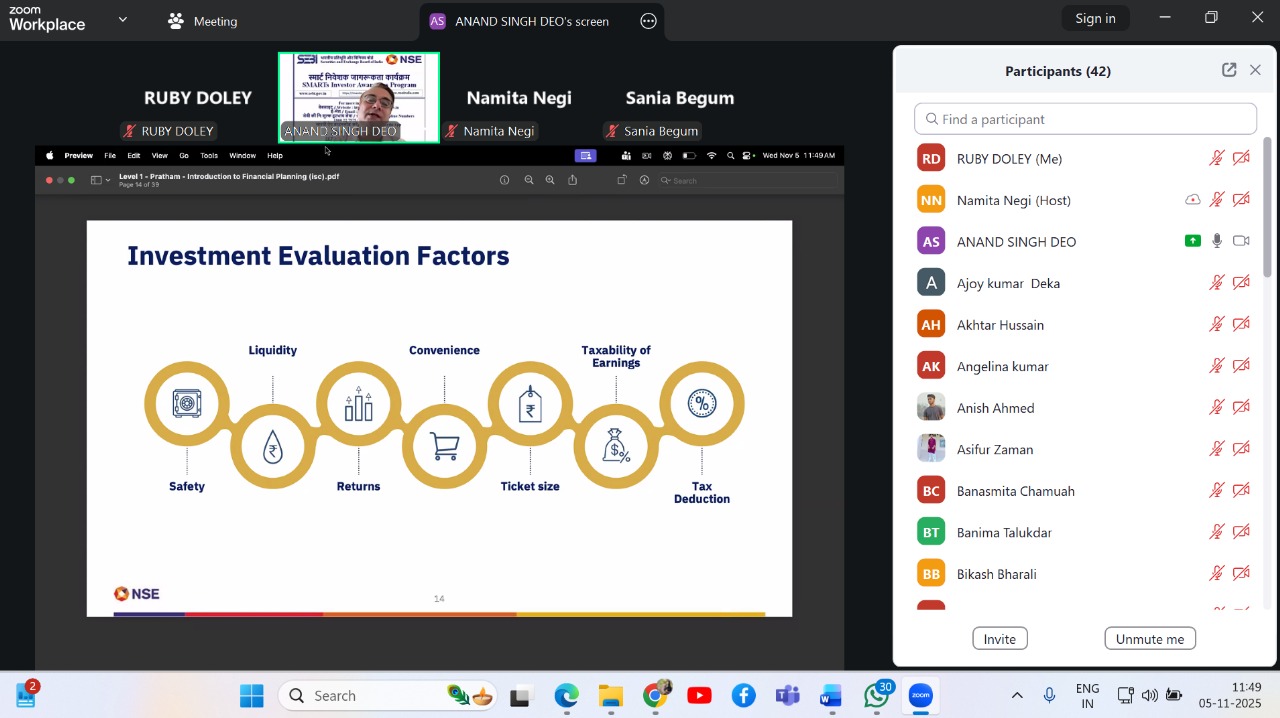1280x718 pixels.
Task: Switch to the Meeting tab
Action: click(203, 21)
